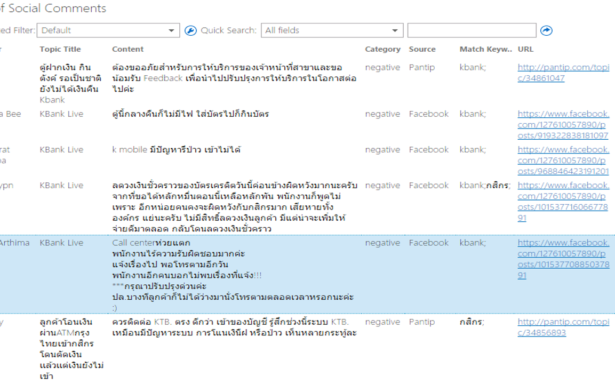The height and width of the screenshot is (384, 615).
Task: Select content mentioning KTB. in last row
Action: (x=234, y=327)
